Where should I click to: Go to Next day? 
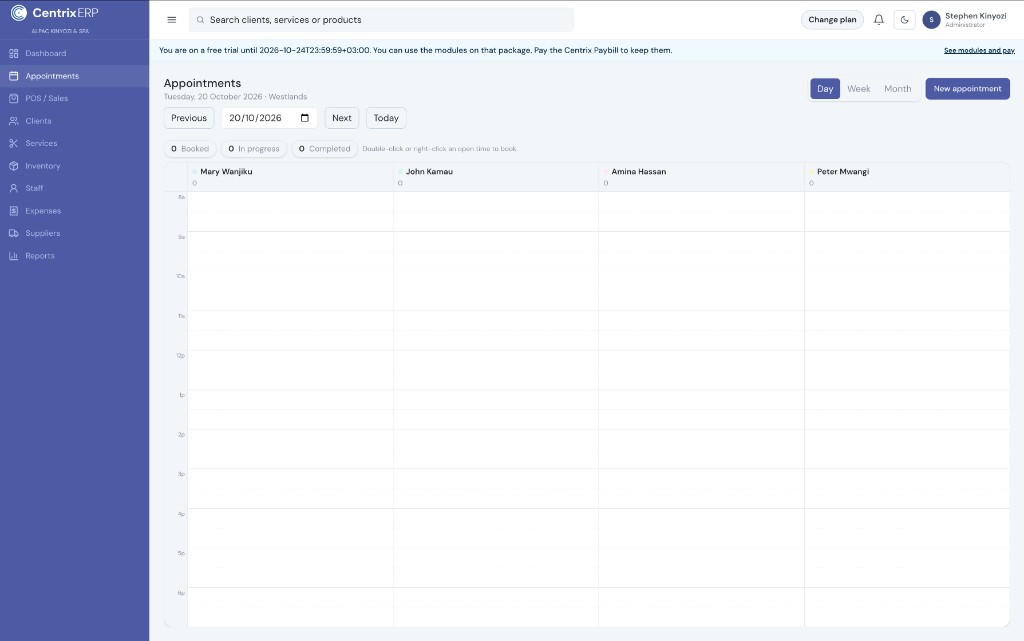[342, 118]
